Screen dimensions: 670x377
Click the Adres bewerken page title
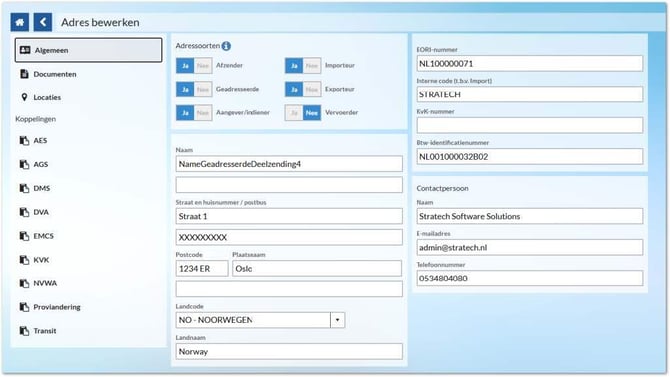100,22
